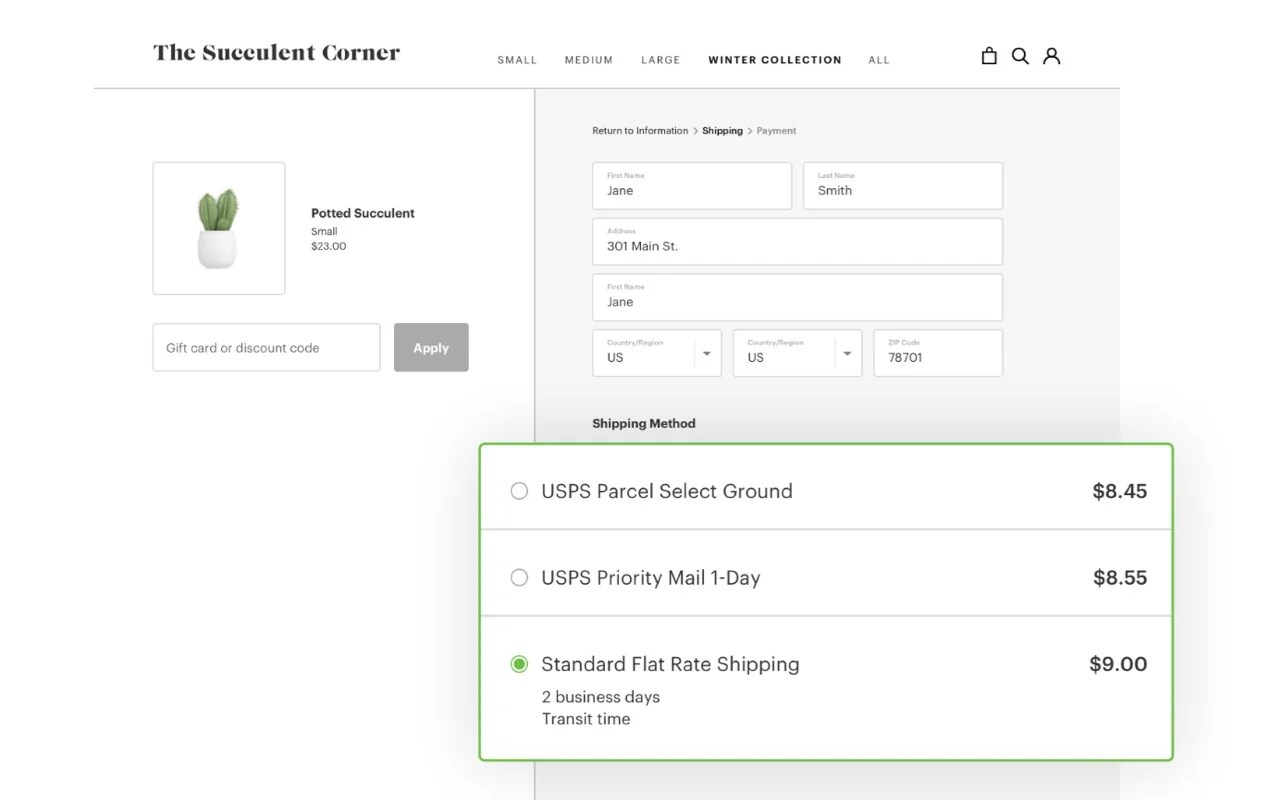Open the account profile icon

(x=1051, y=56)
